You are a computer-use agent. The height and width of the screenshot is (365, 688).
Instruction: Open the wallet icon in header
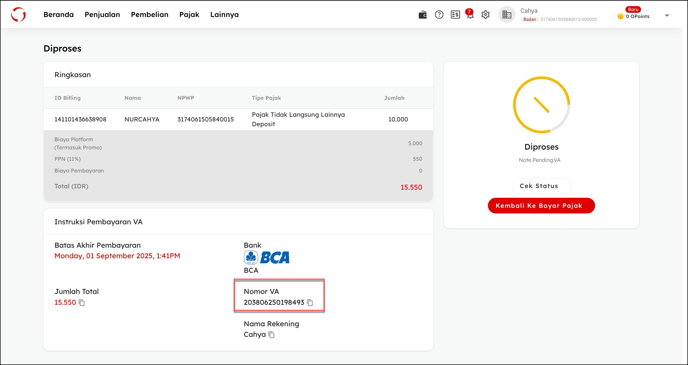click(423, 14)
